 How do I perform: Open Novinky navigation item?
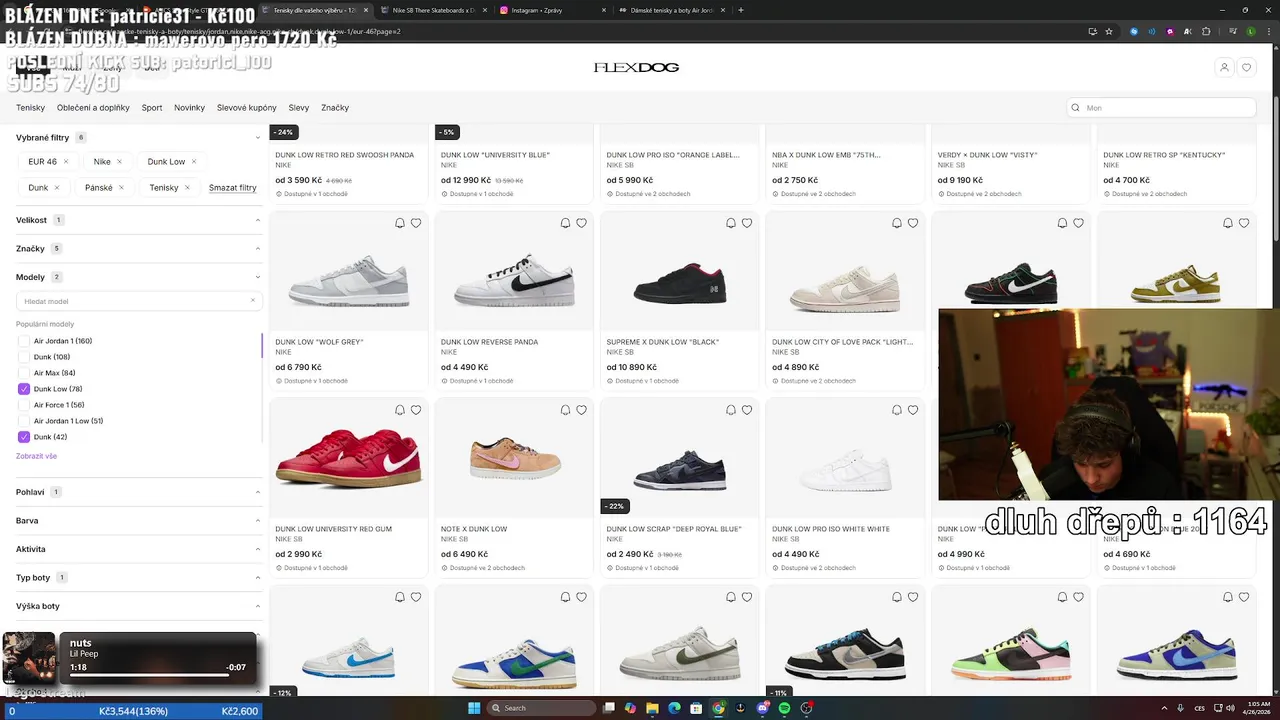coord(189,108)
